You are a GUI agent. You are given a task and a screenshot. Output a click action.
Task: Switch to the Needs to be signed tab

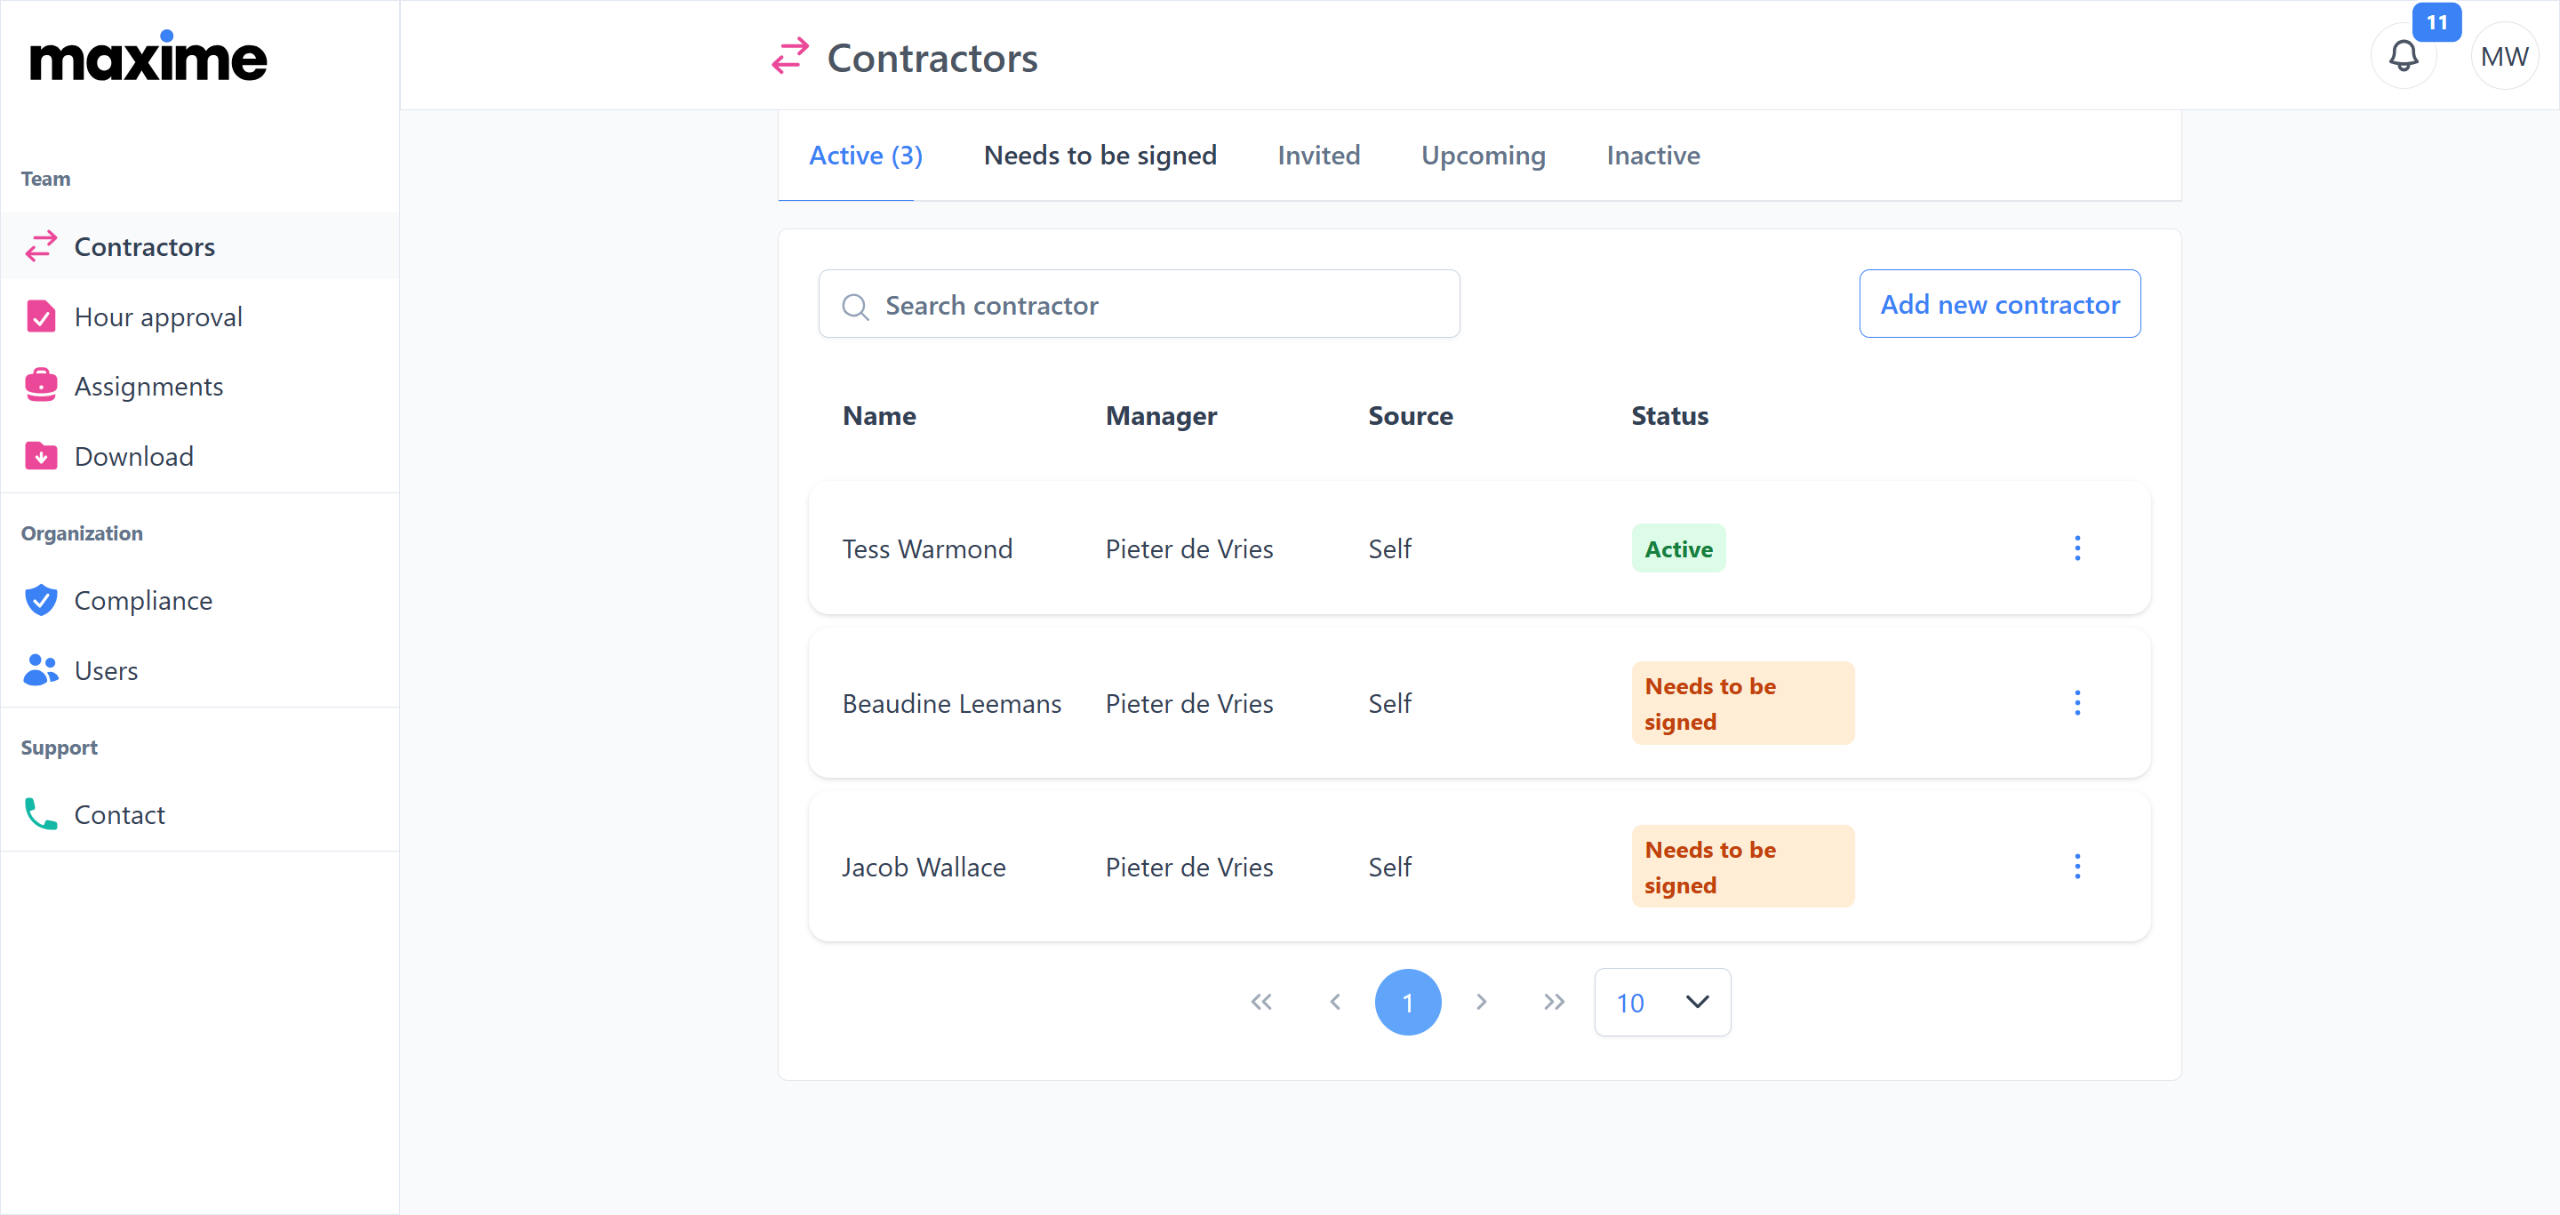coord(1100,156)
